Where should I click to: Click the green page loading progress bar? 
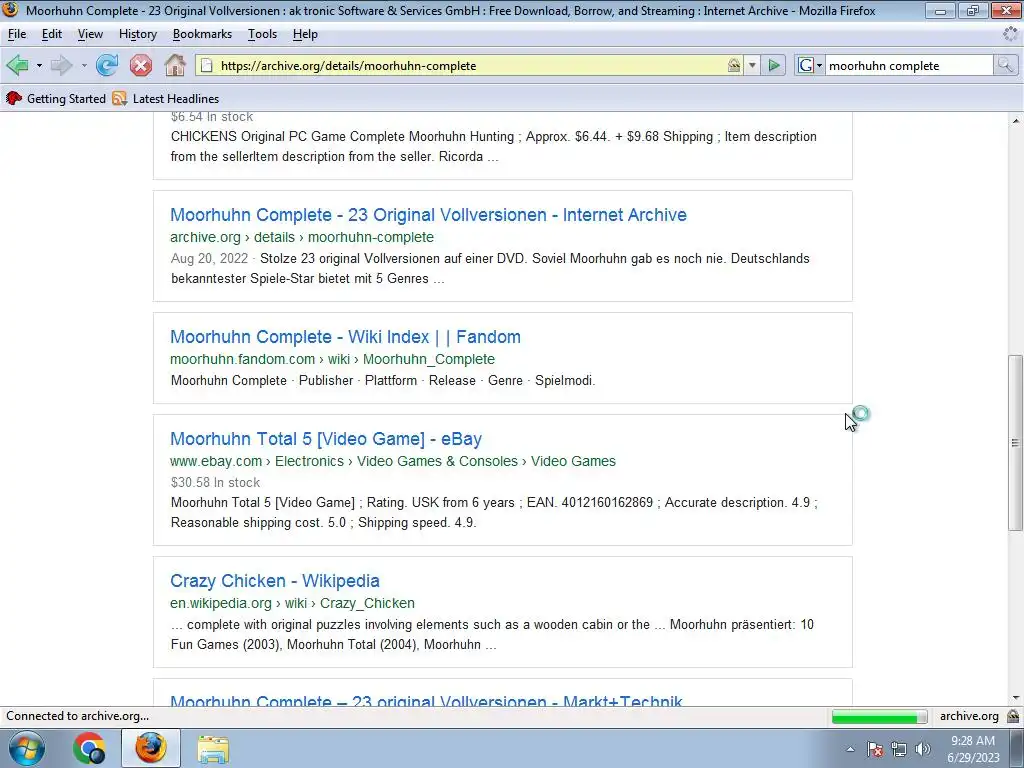(879, 716)
